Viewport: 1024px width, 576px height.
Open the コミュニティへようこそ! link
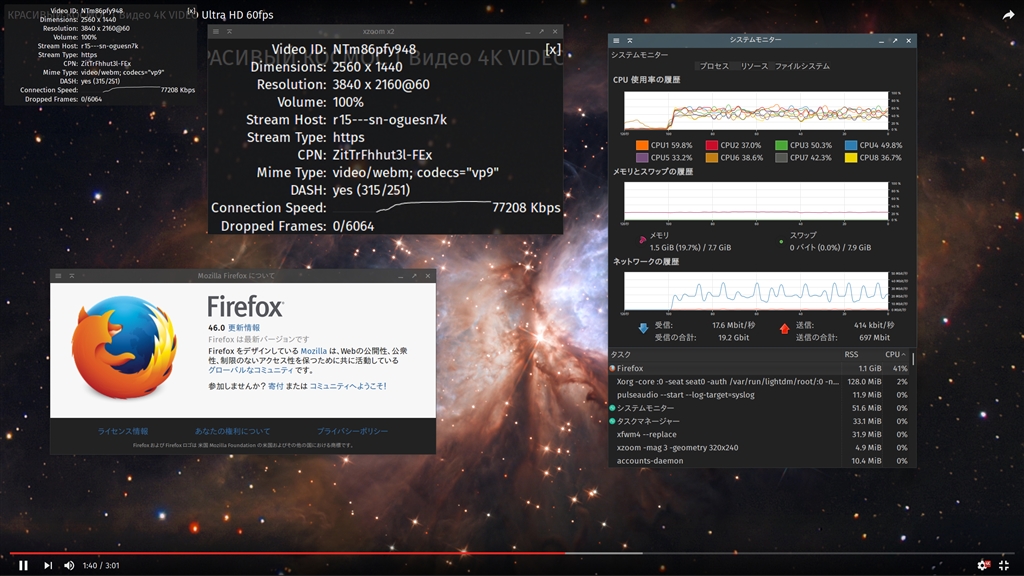(x=348, y=386)
